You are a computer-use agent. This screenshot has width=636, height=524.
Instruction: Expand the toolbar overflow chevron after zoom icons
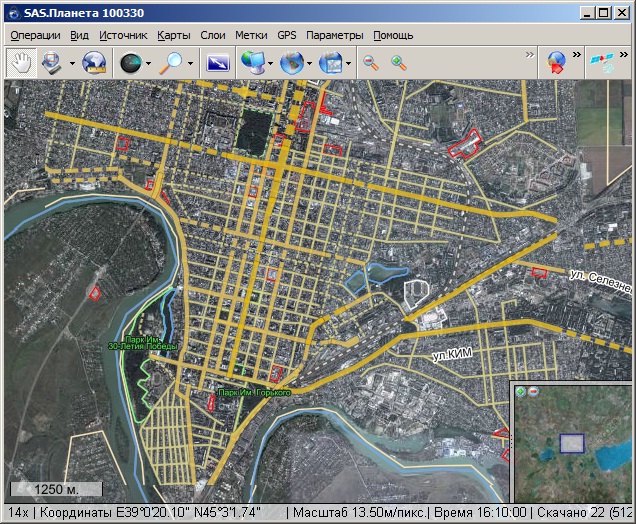coord(530,55)
